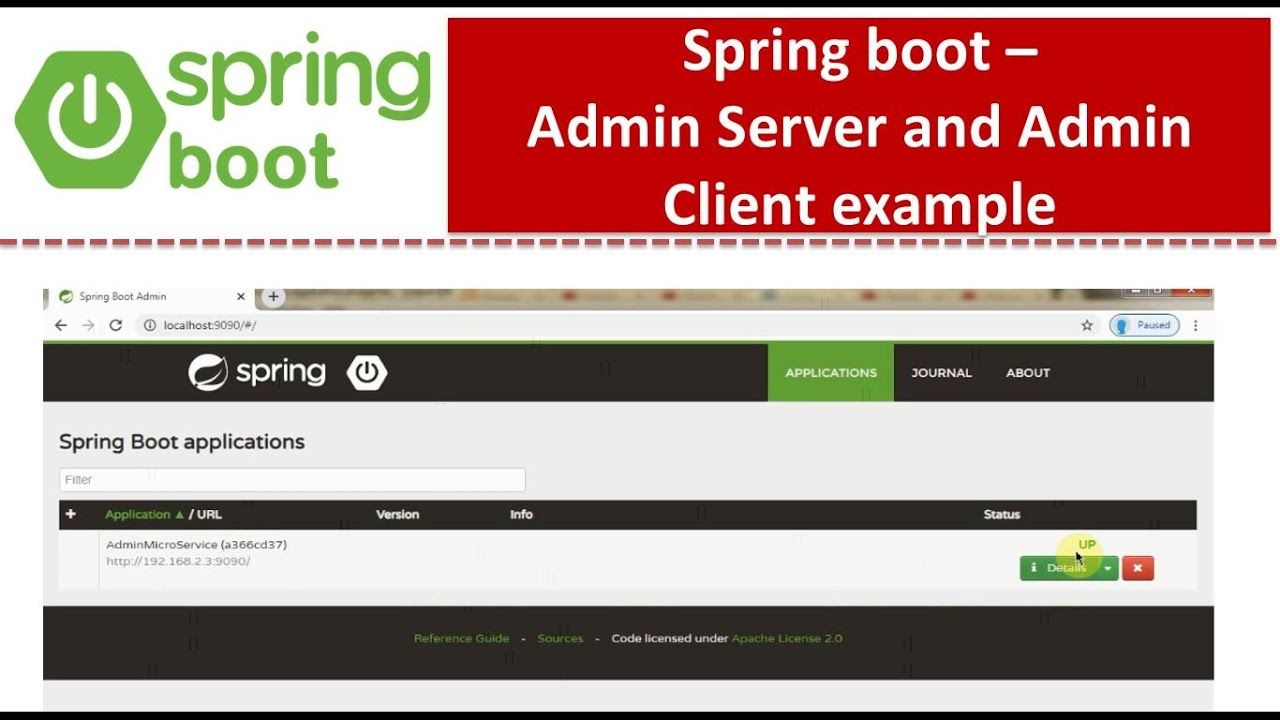Screen dimensions: 1280x720
Task: Select the ABOUT menu item
Action: [1027, 372]
